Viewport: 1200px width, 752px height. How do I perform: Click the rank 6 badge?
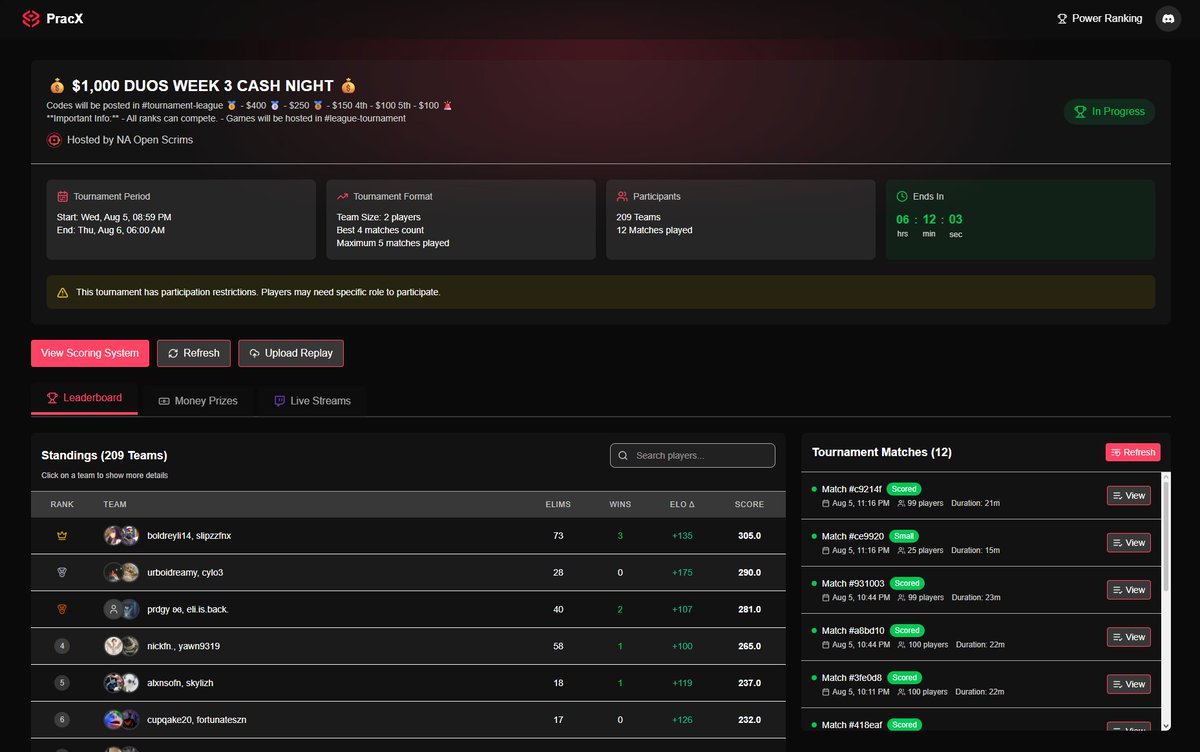62,719
